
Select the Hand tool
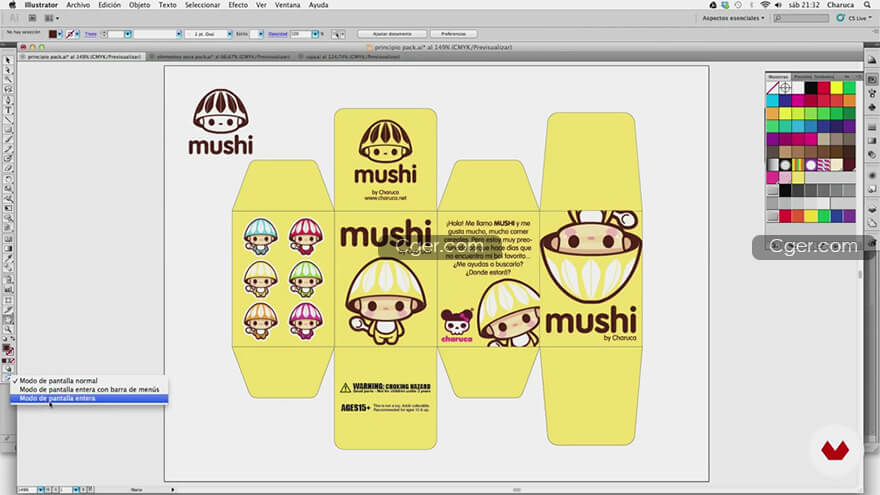[8, 320]
